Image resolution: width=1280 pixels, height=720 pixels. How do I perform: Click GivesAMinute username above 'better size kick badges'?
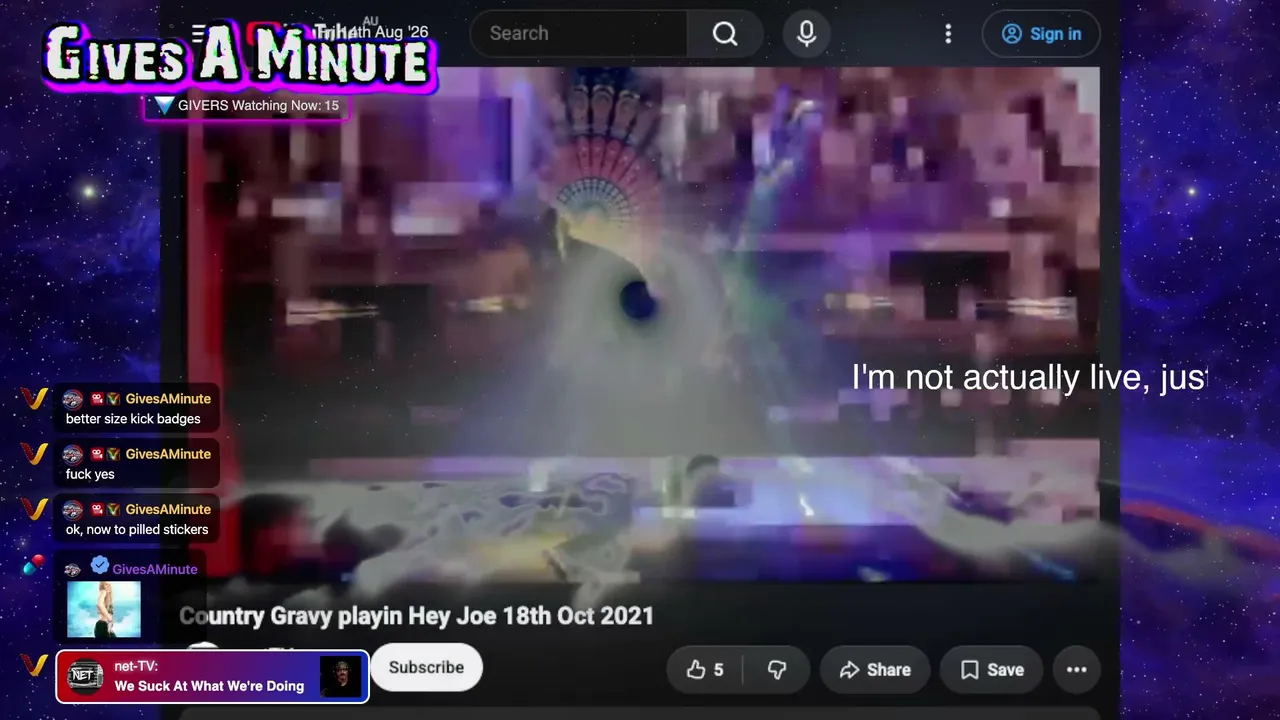click(x=168, y=399)
